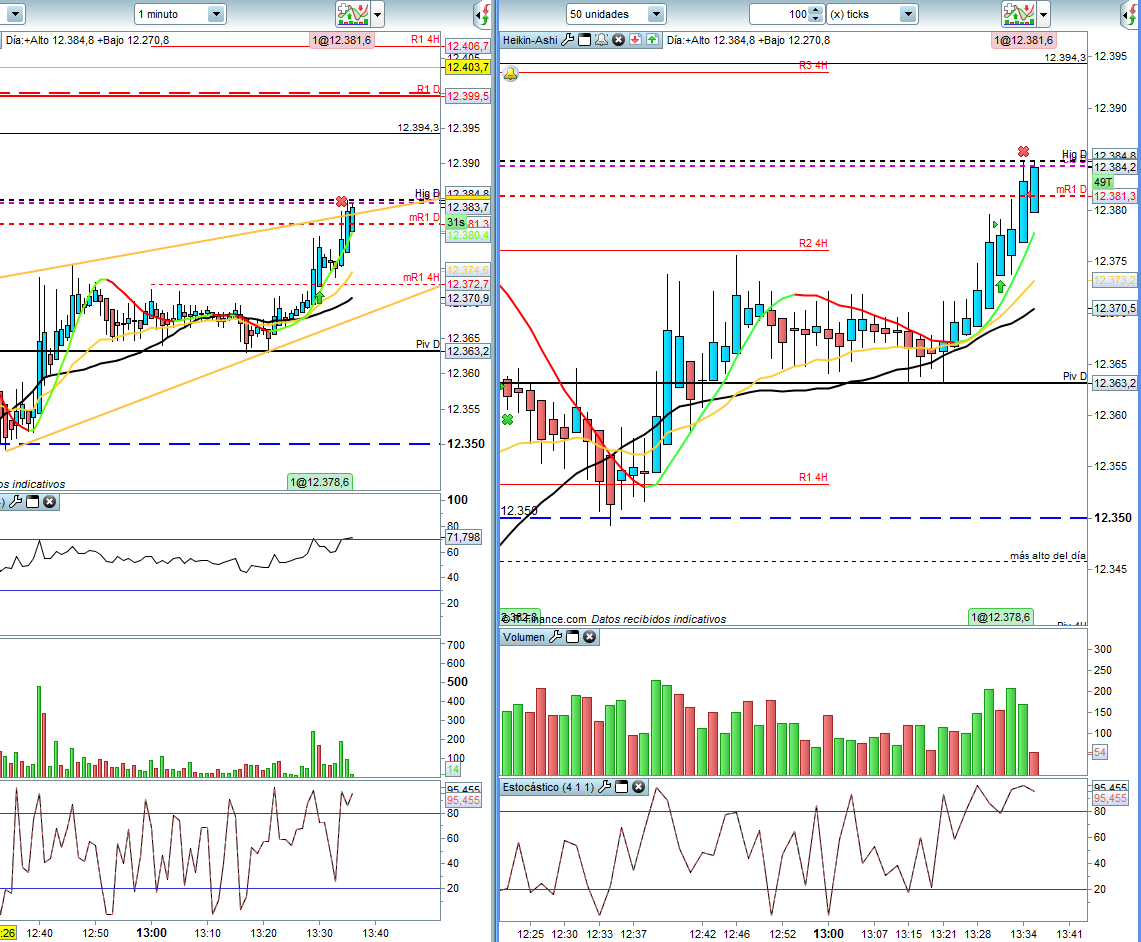Remove Heikin-Ashi with the X icon
The width and height of the screenshot is (1141, 942).
(619, 40)
